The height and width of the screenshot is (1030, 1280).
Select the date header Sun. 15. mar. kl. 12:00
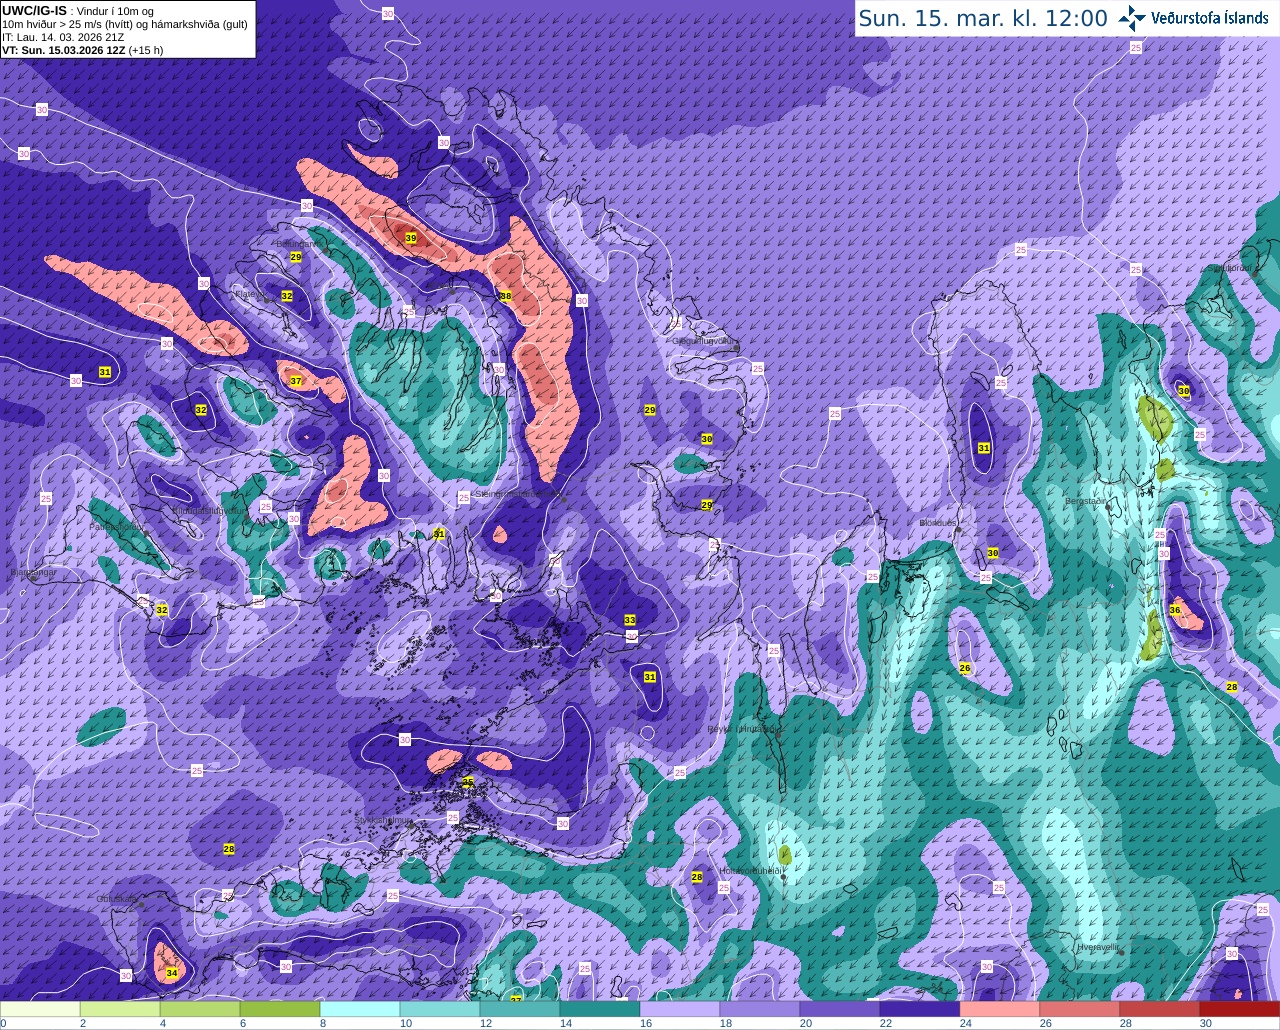coord(983,18)
